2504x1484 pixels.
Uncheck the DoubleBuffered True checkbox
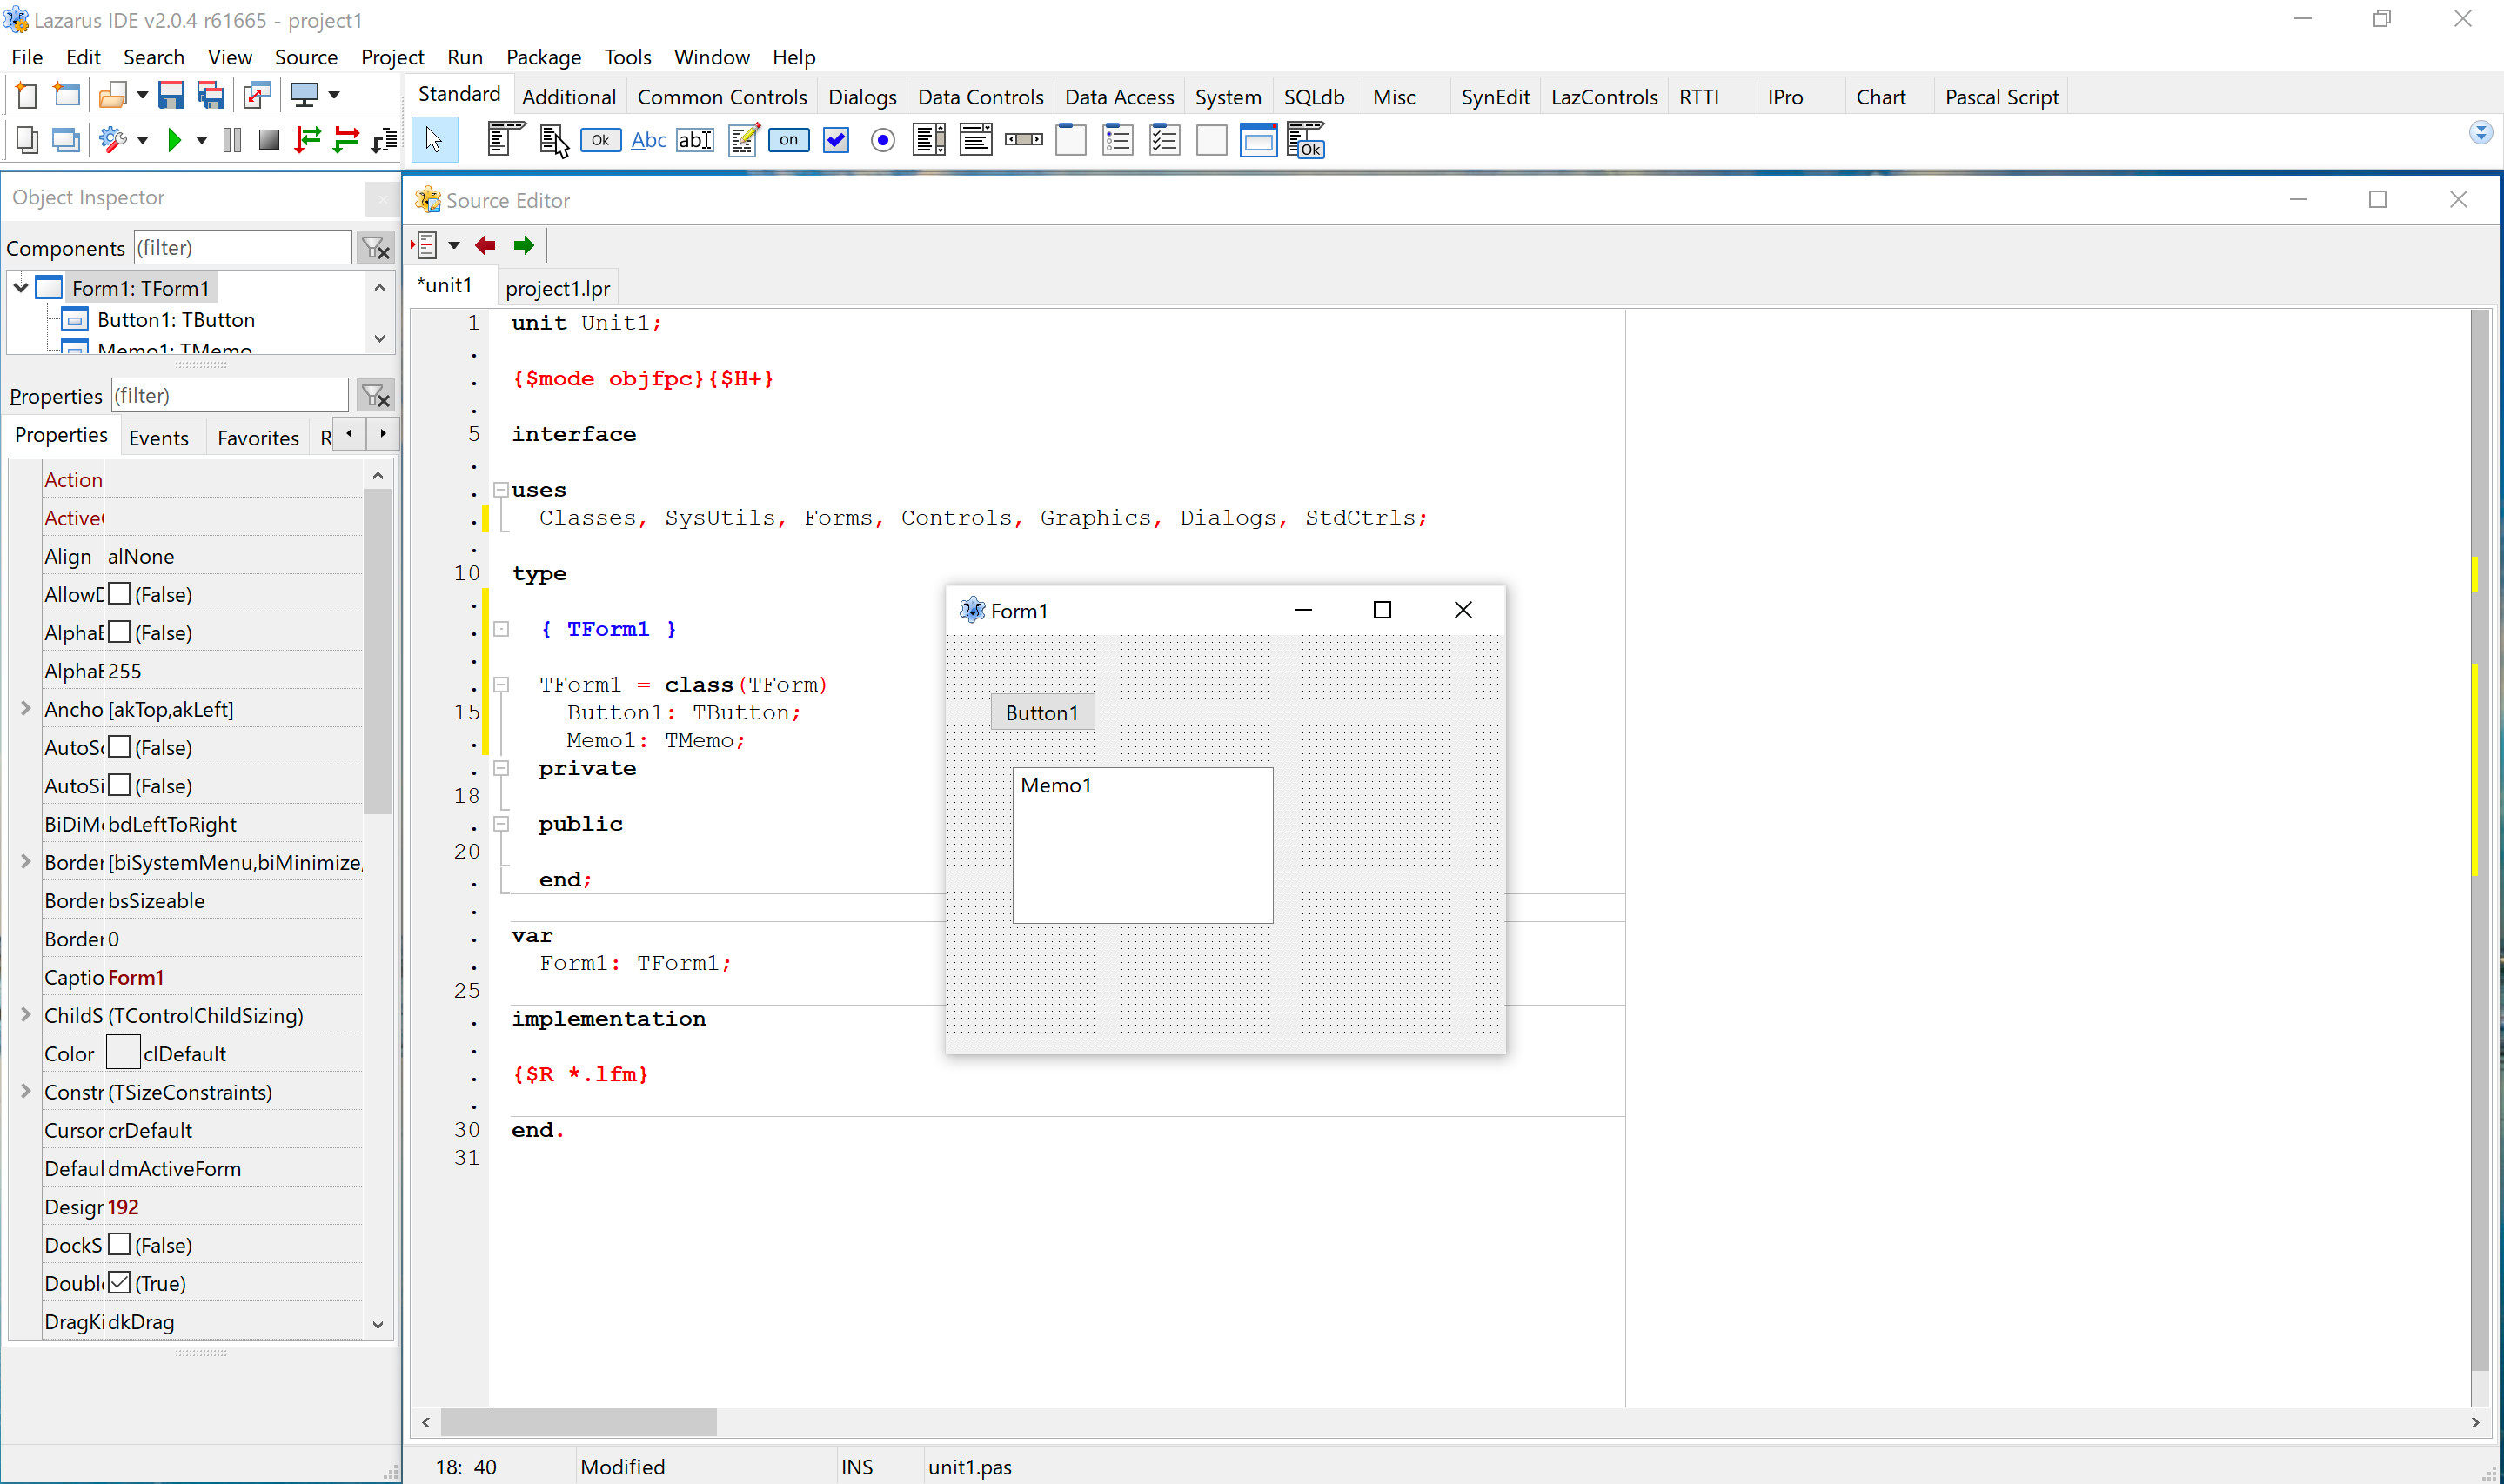click(x=119, y=1282)
